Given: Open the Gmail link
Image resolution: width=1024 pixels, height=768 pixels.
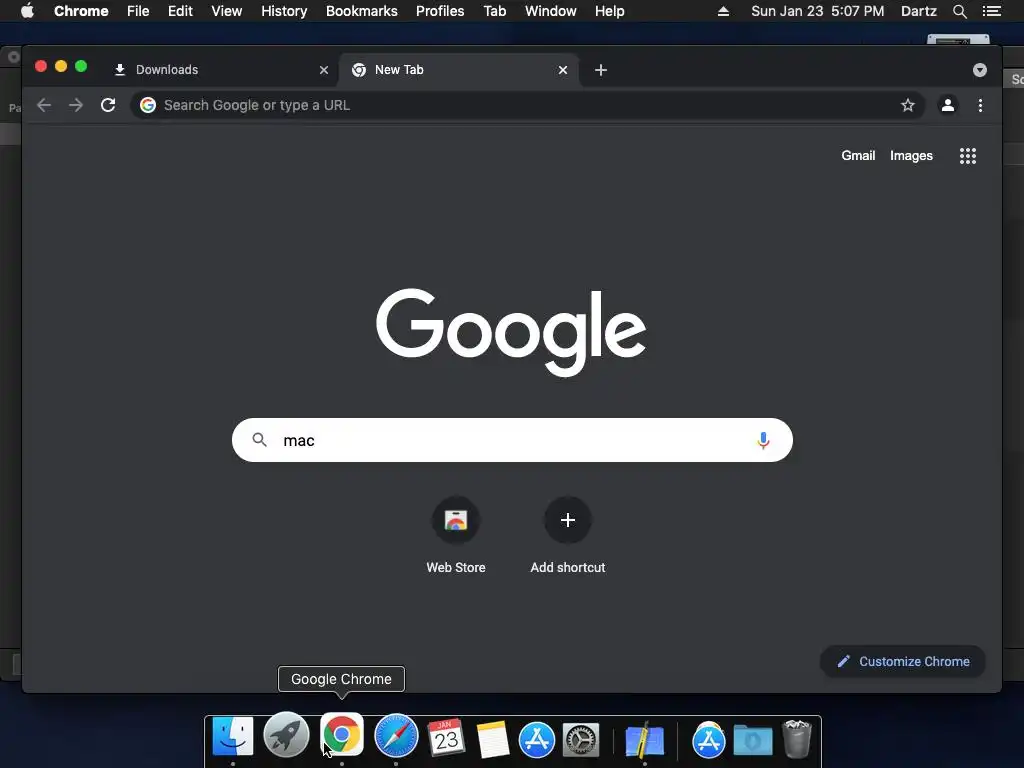Looking at the screenshot, I should click(858, 155).
